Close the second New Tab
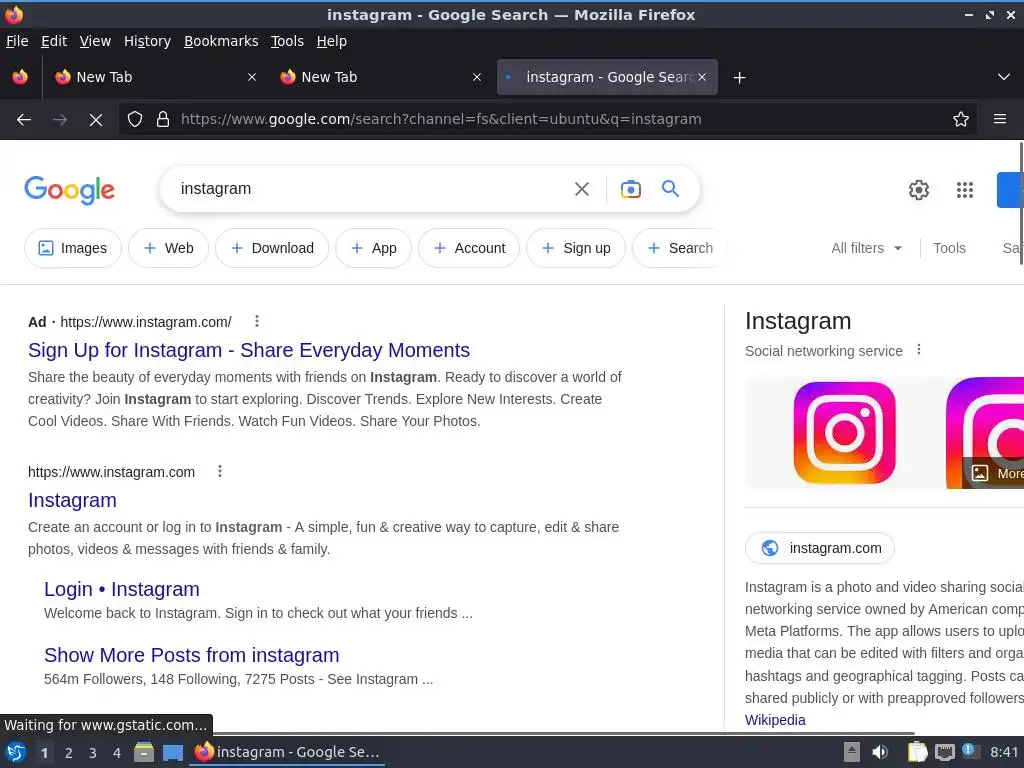 click(477, 78)
